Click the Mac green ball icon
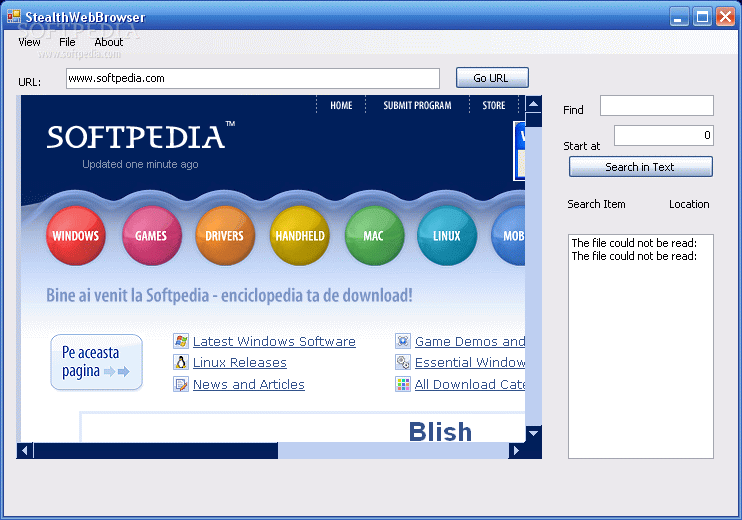This screenshot has height=520, width=742. [x=374, y=235]
